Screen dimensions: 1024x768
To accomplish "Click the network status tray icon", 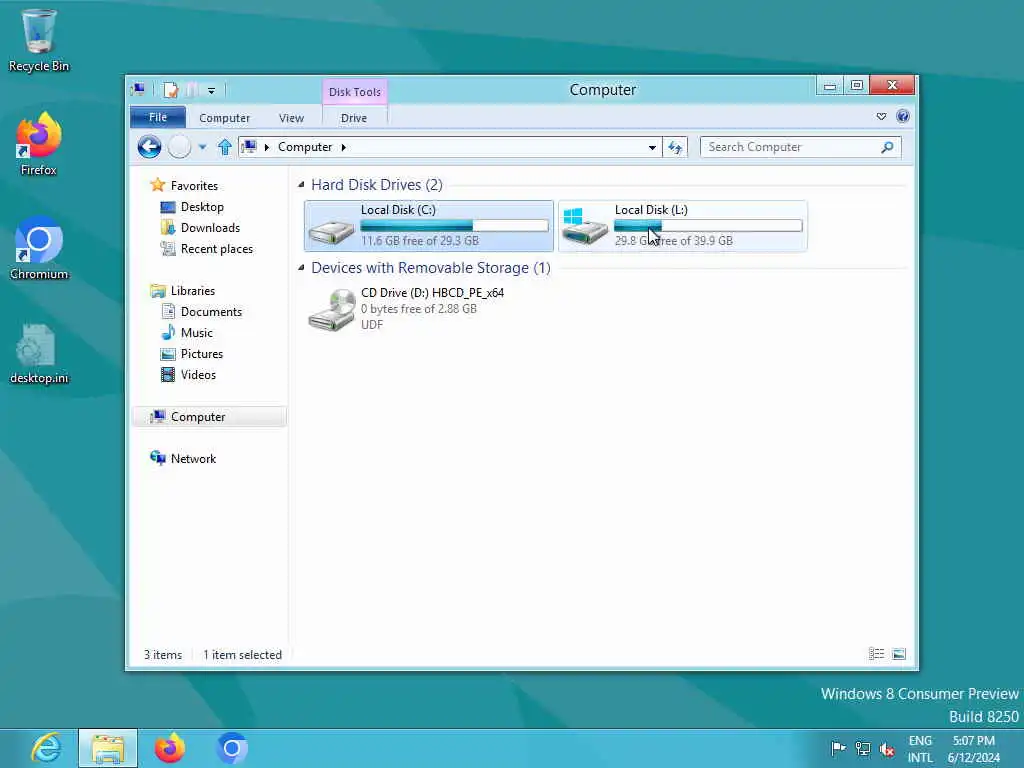I will coord(863,748).
